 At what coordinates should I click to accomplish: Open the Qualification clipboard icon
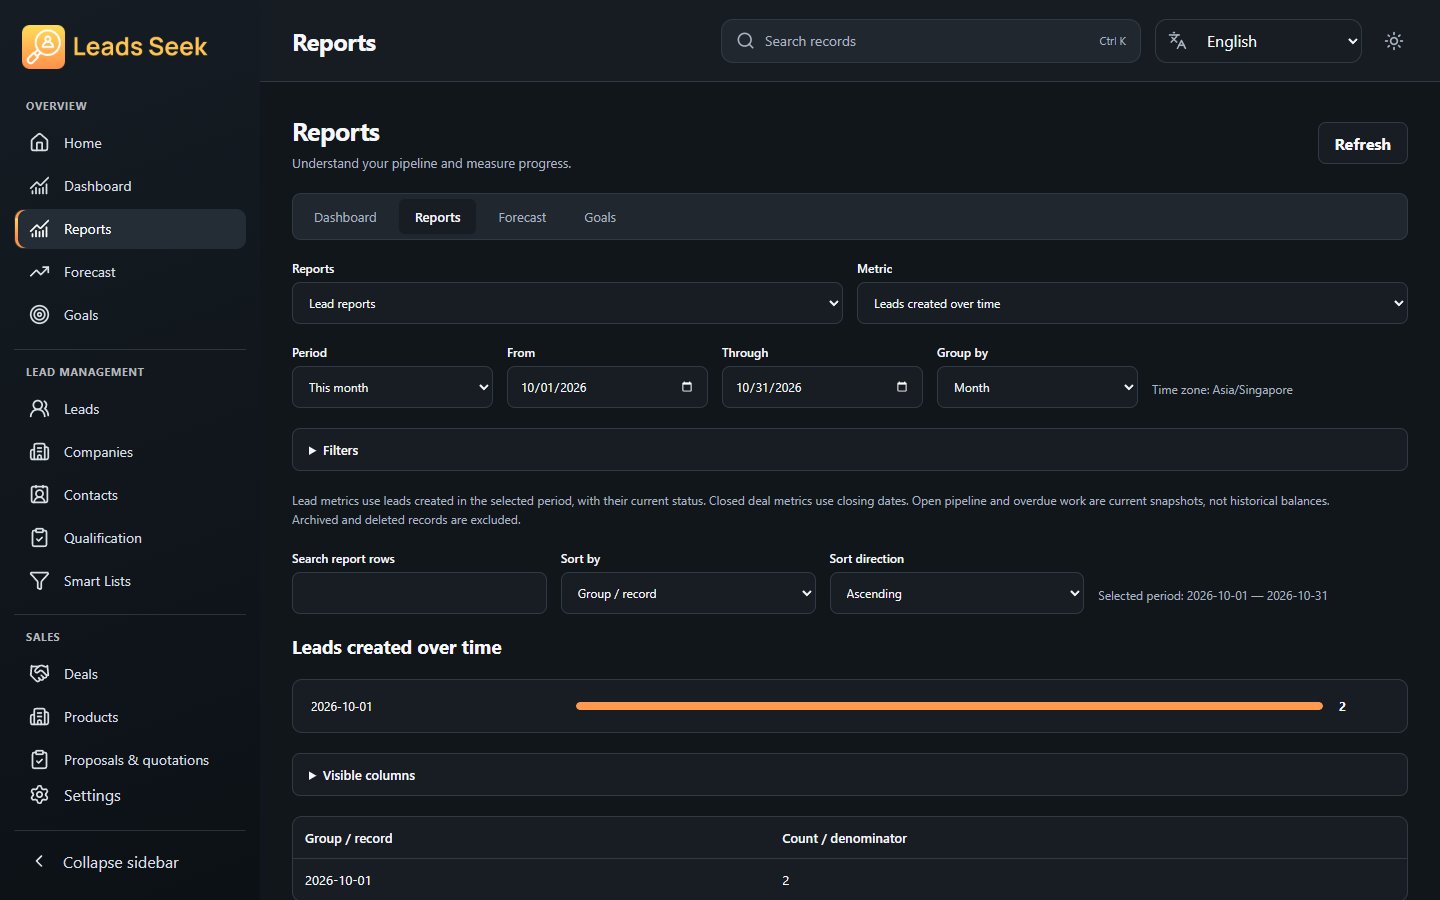pos(39,538)
